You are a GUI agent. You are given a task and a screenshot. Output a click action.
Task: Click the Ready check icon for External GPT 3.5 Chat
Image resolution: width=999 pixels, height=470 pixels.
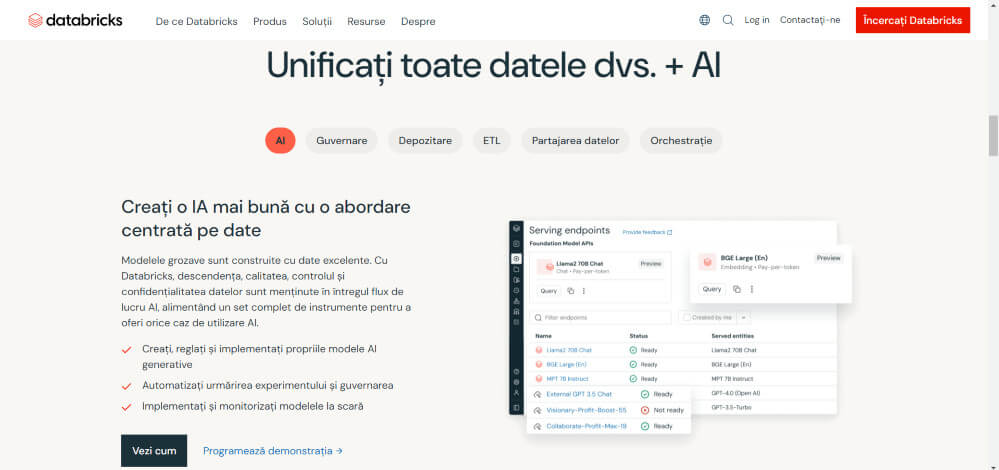645,394
